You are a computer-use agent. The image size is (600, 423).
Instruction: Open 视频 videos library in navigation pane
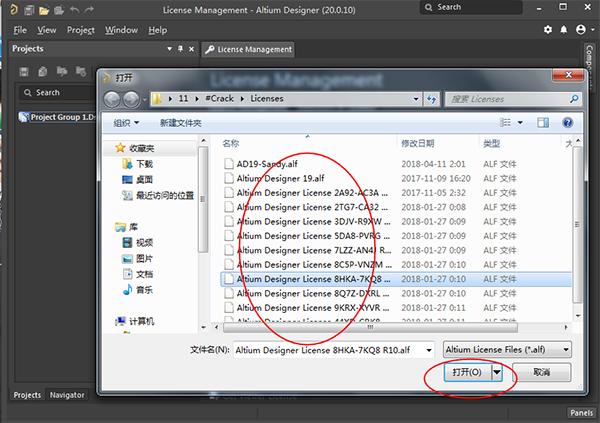(144, 242)
